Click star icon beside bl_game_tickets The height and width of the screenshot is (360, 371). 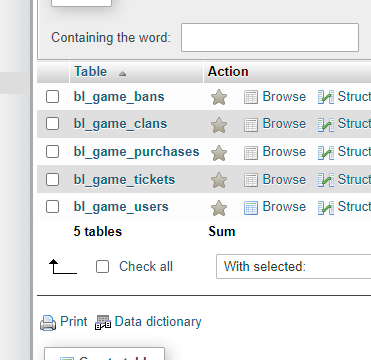point(219,180)
